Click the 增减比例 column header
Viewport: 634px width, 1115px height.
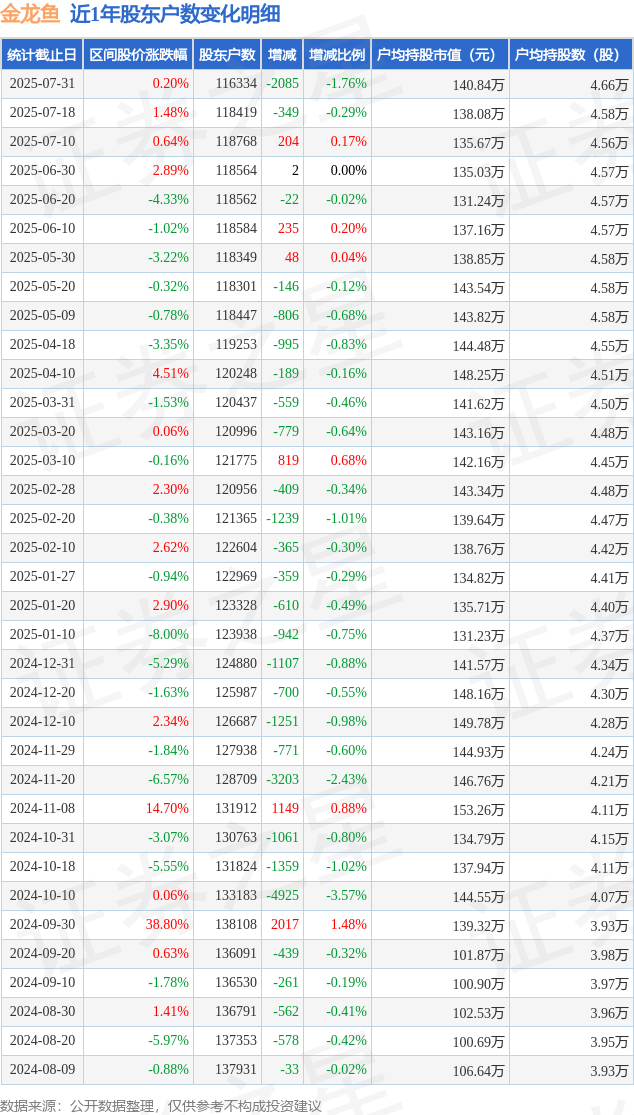[337, 54]
